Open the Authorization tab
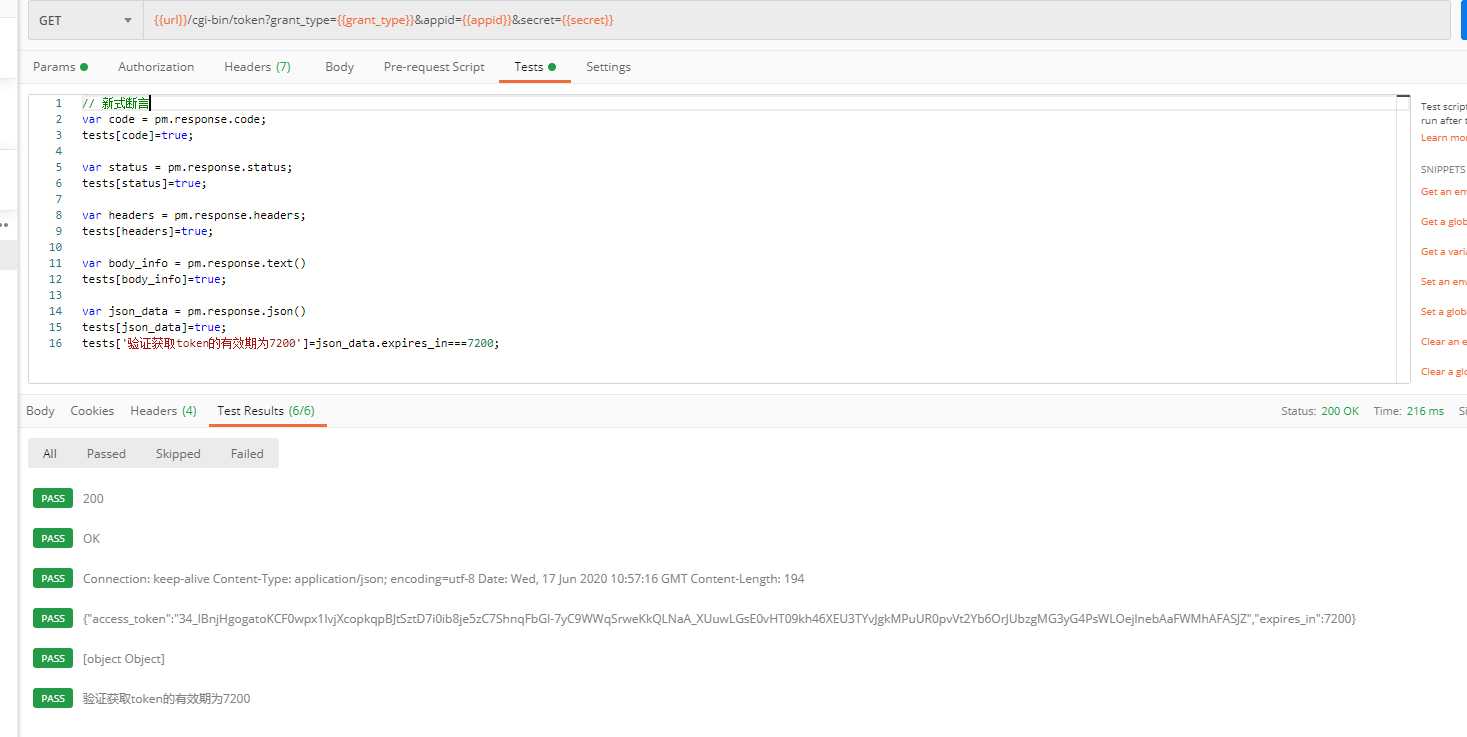 click(156, 67)
